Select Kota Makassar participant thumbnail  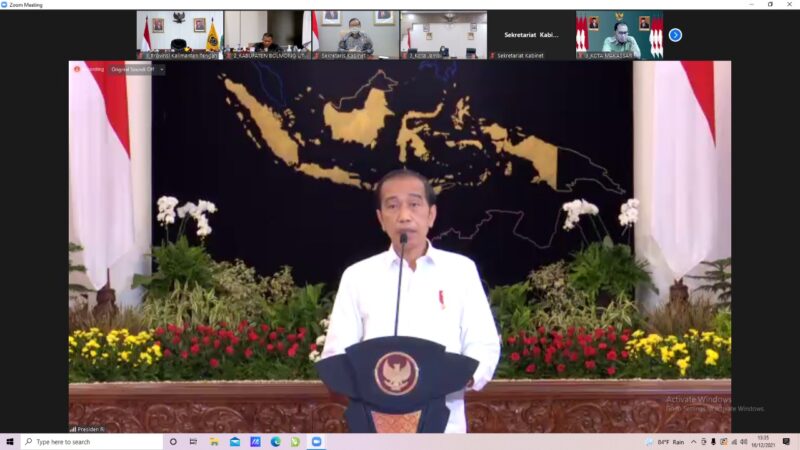coord(619,35)
